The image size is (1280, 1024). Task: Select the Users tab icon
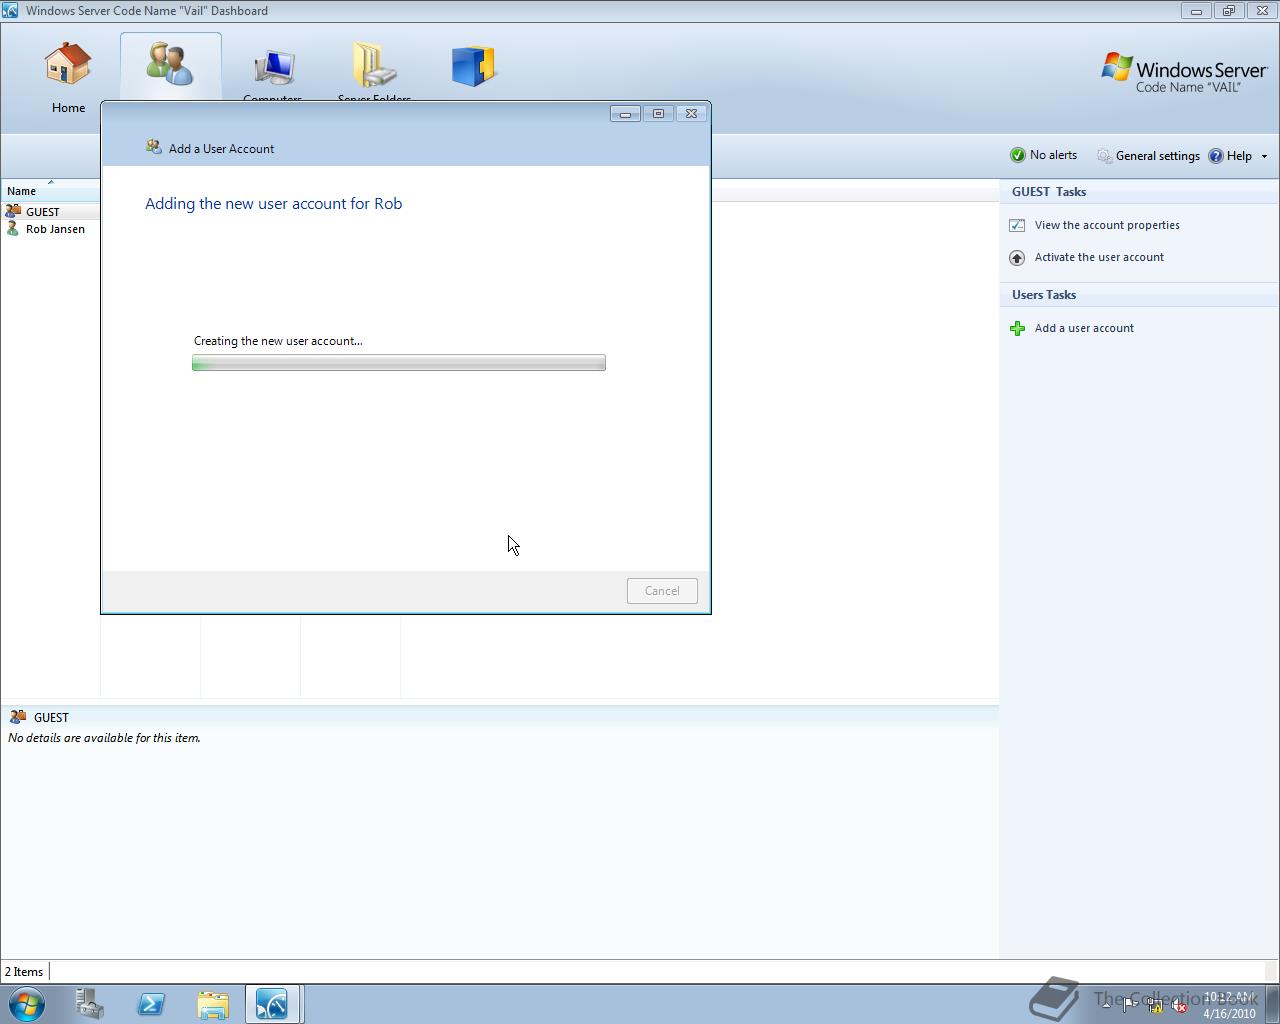point(170,63)
